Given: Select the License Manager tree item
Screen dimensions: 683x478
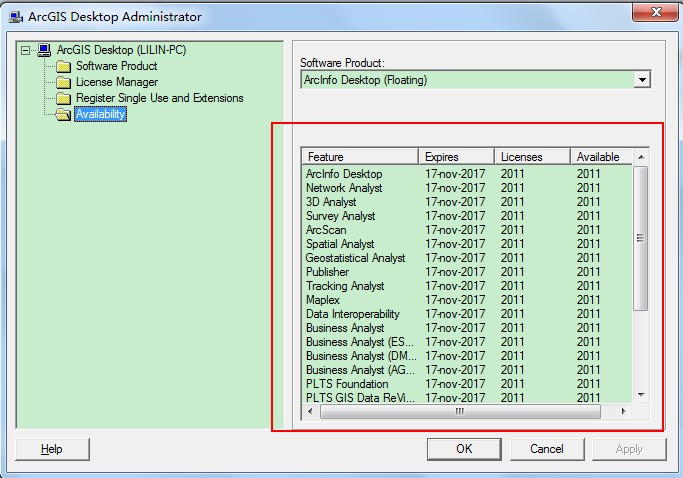Looking at the screenshot, I should [x=117, y=82].
